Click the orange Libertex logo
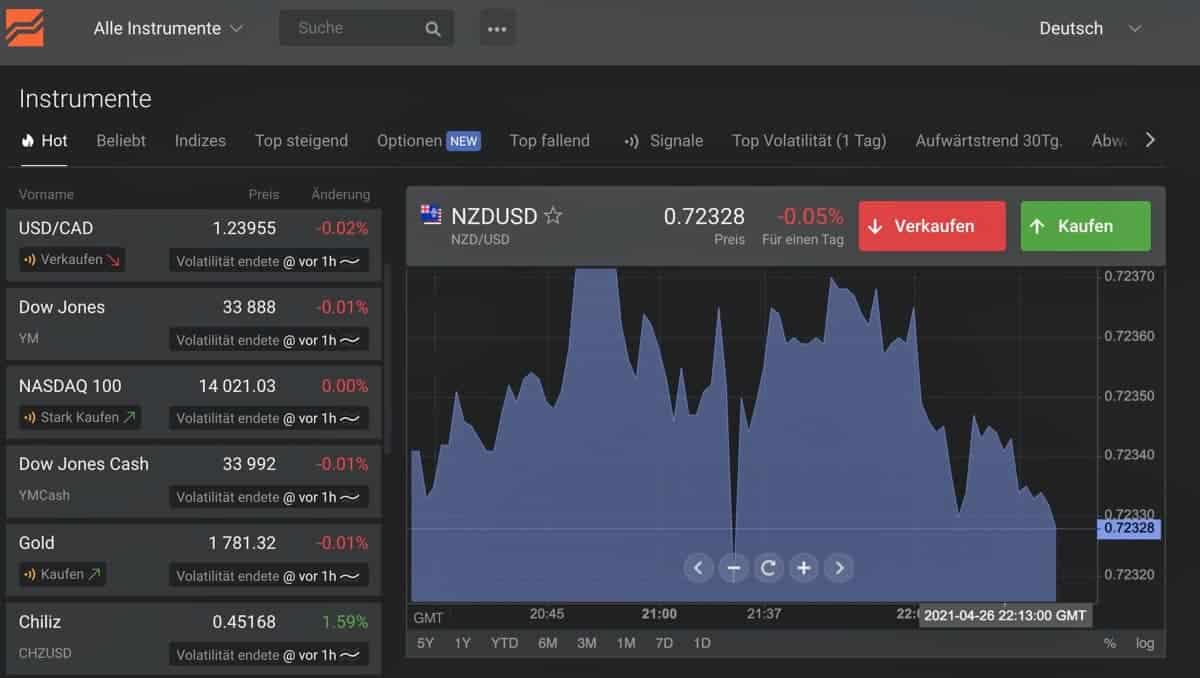 (x=25, y=27)
